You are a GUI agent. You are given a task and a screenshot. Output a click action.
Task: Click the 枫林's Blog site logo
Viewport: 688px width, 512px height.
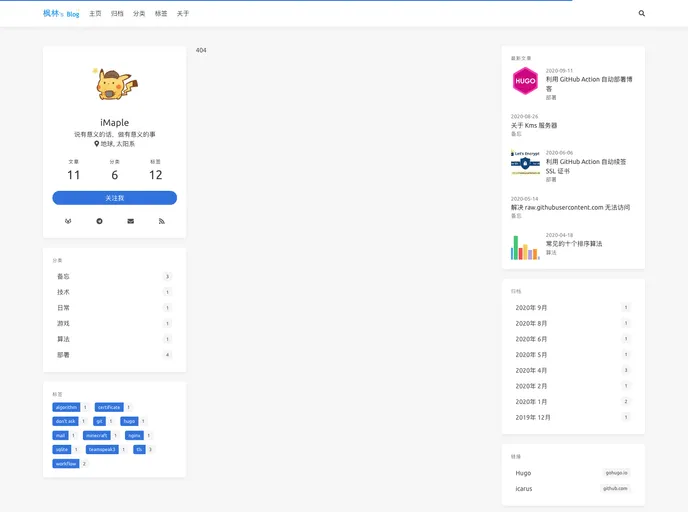coord(61,14)
